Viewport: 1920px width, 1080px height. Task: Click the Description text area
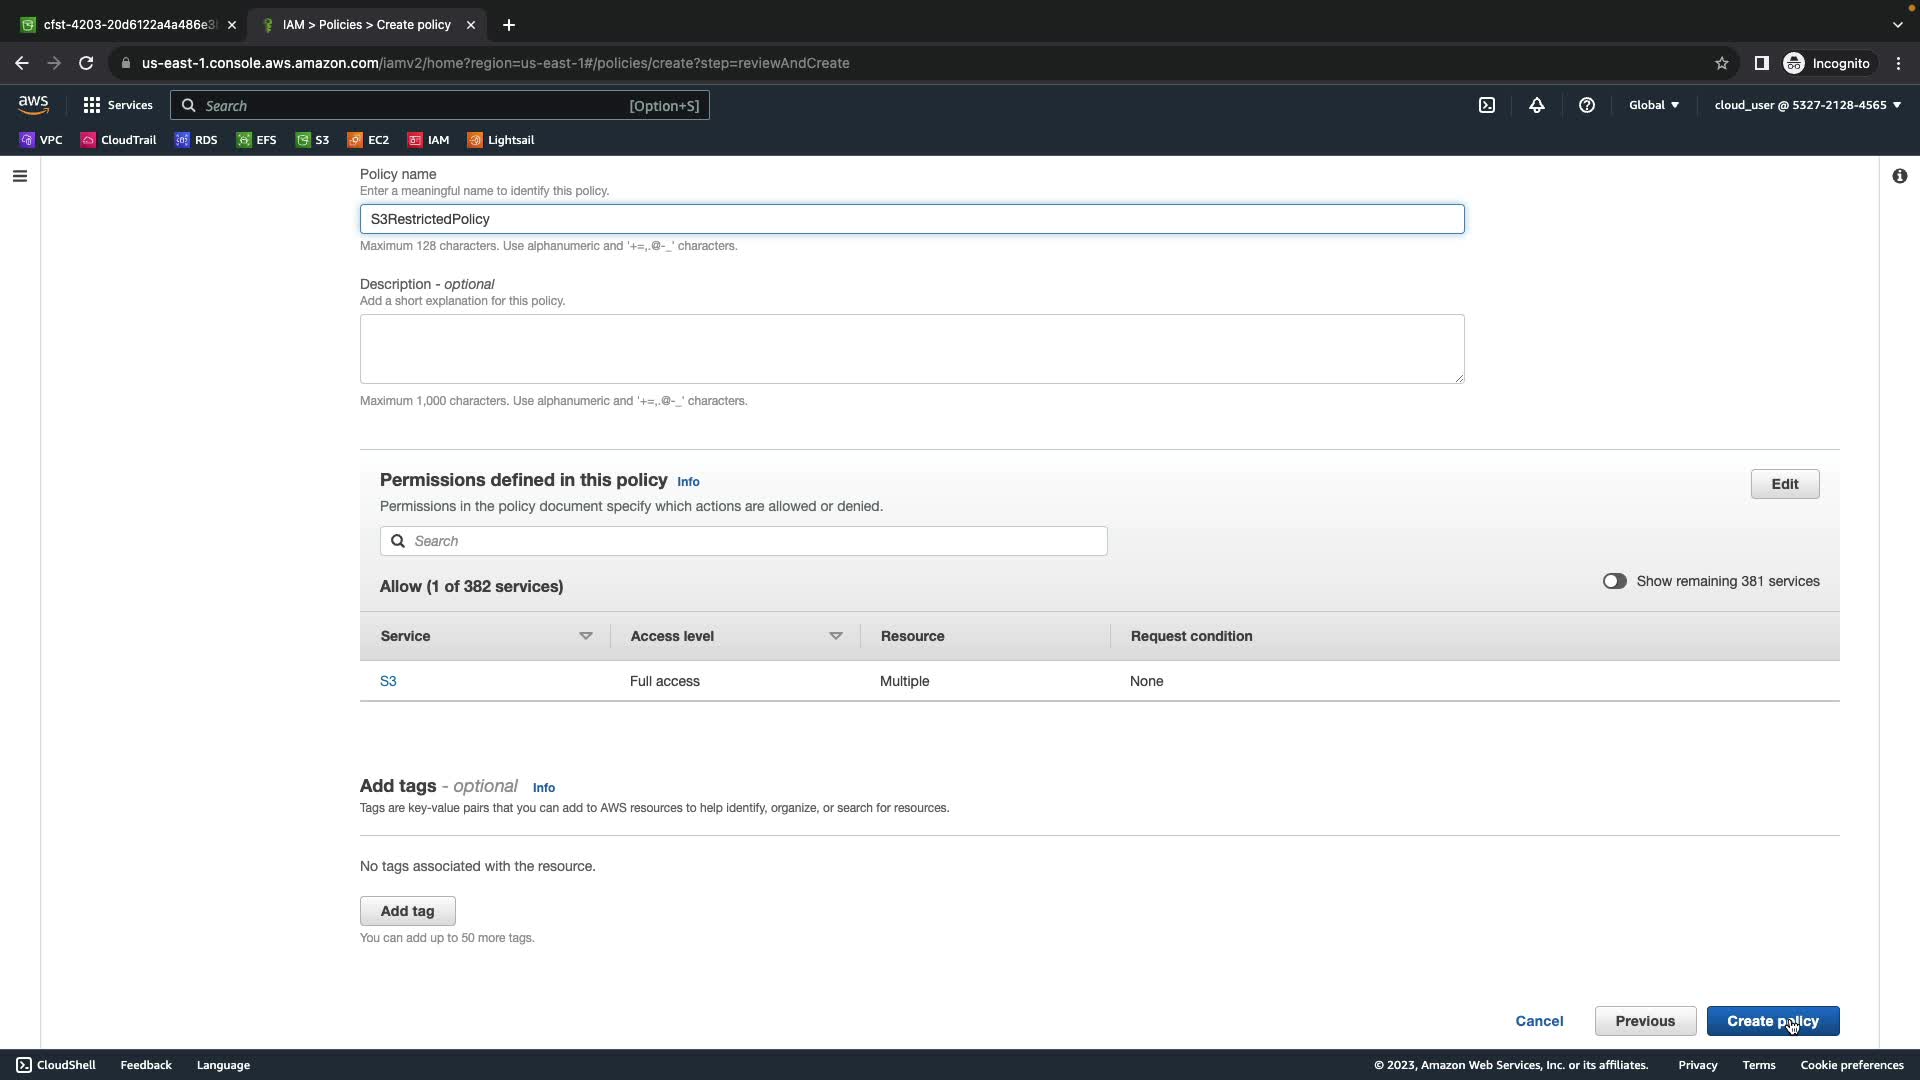tap(911, 349)
